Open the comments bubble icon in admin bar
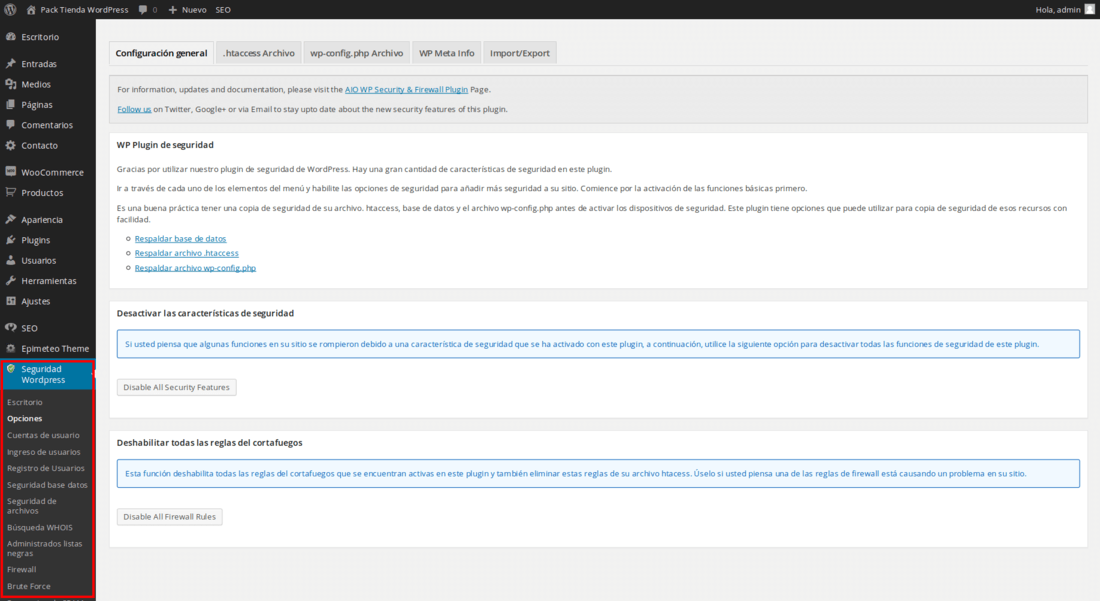 pyautogui.click(x=143, y=10)
